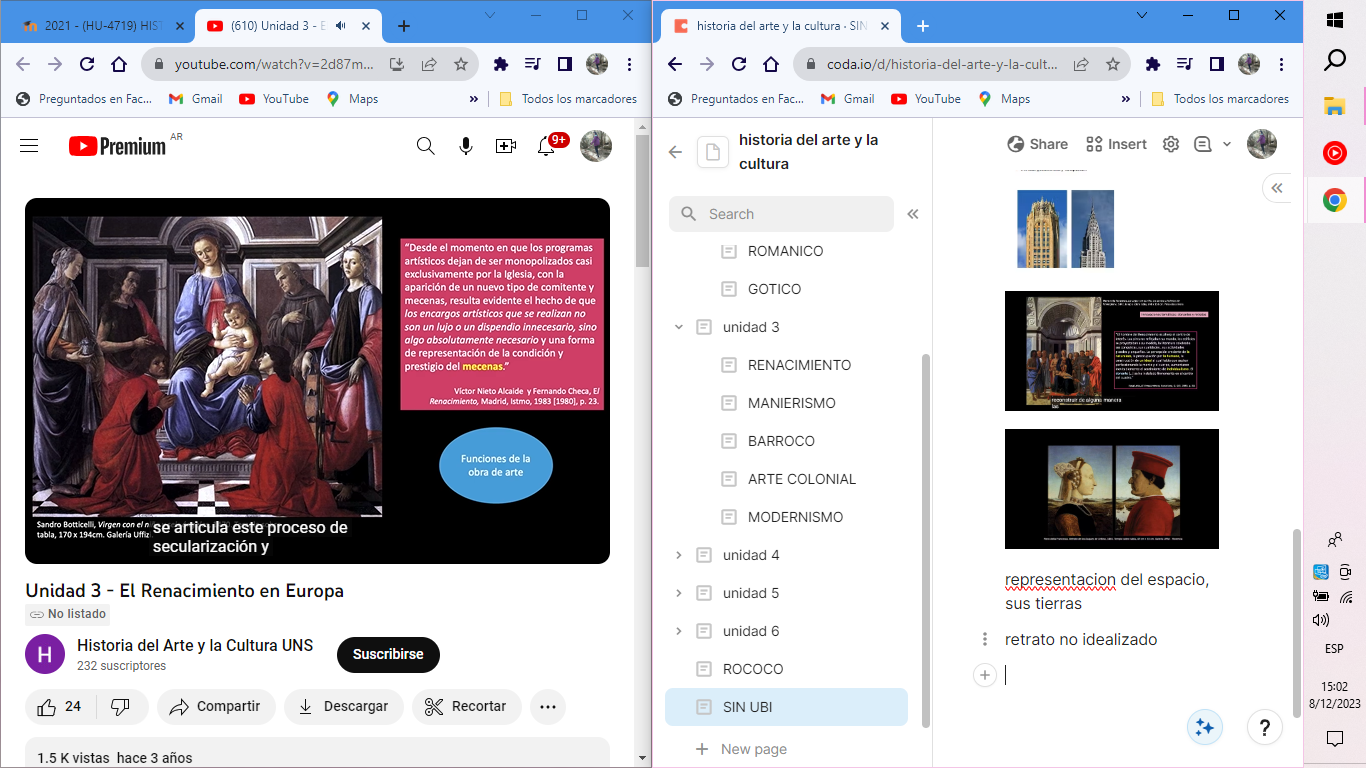Viewport: 1366px width, 768px height.
Task: Click Windows Start button
Action: pos(1335,20)
